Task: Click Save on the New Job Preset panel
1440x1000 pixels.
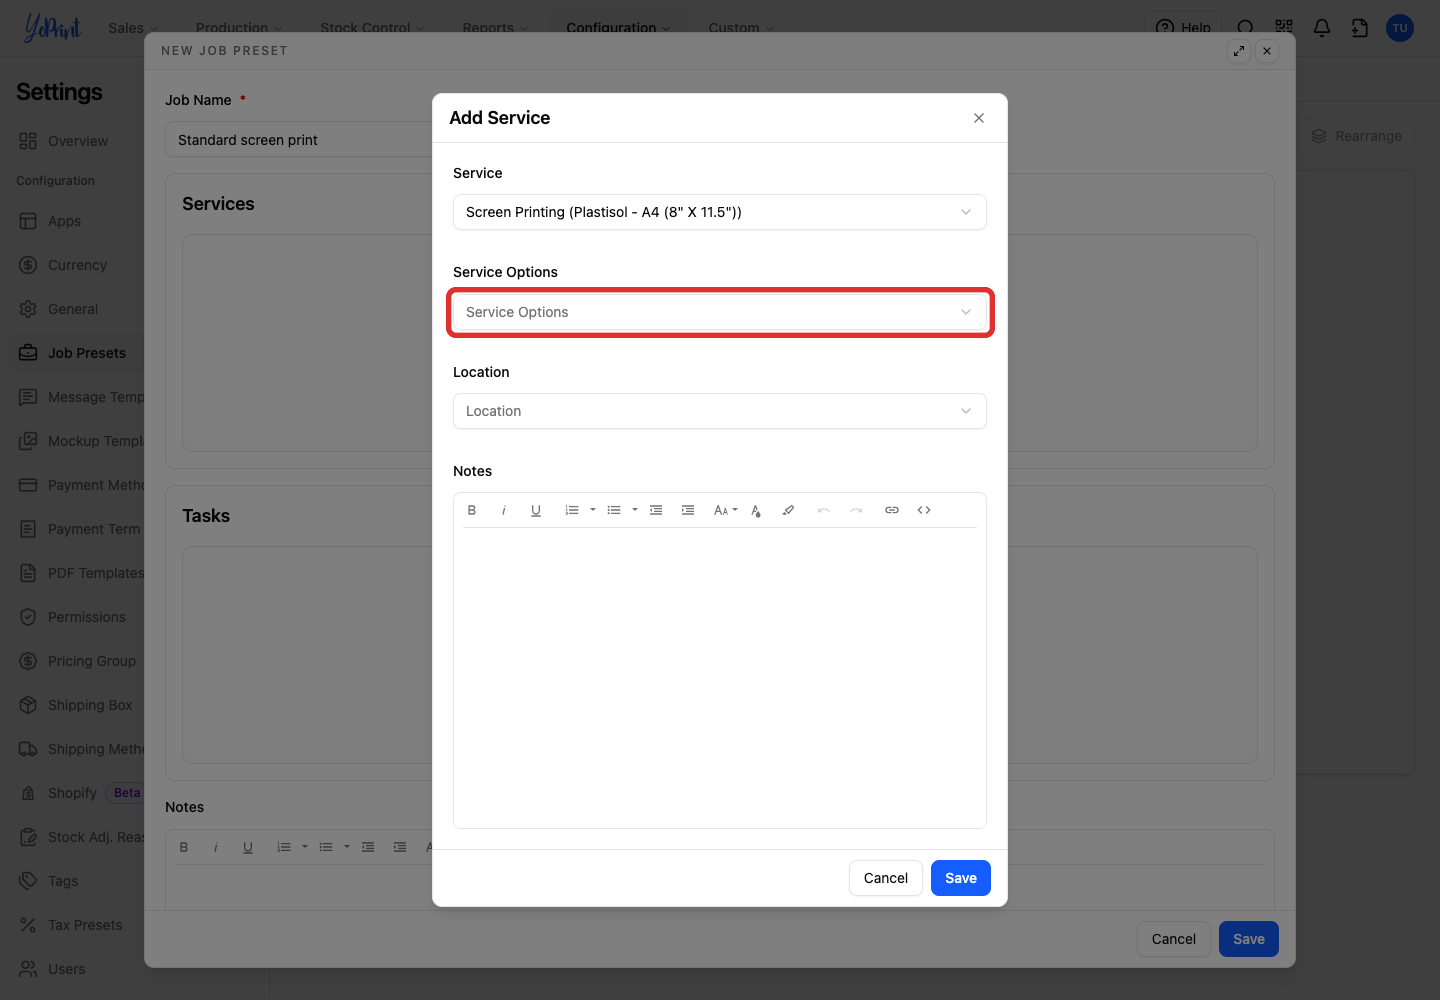Action: (x=1249, y=939)
